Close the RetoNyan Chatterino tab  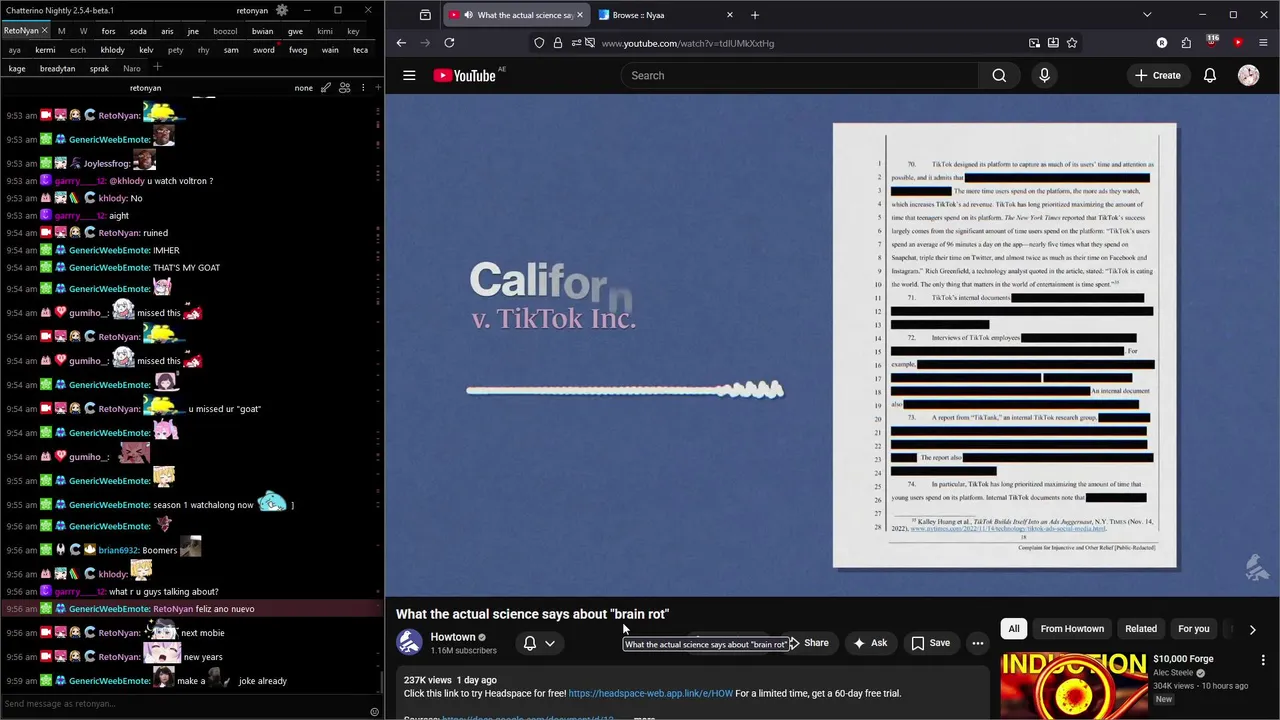[46, 31]
